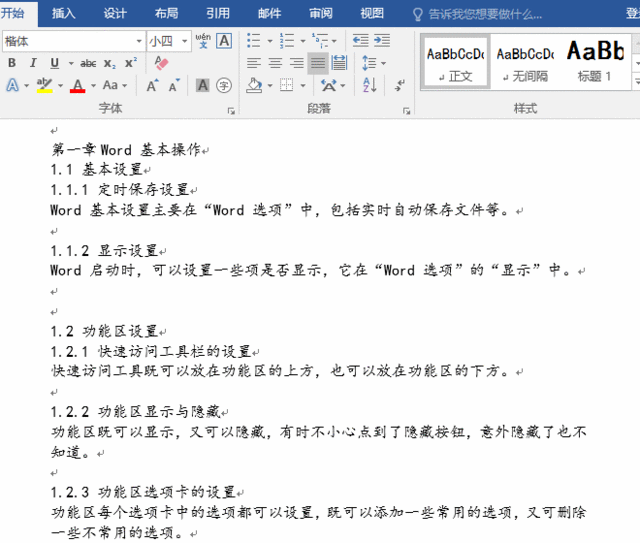Viewport: 640px width, 543px height.
Task: Toggle strikethrough on text
Action: (x=88, y=63)
